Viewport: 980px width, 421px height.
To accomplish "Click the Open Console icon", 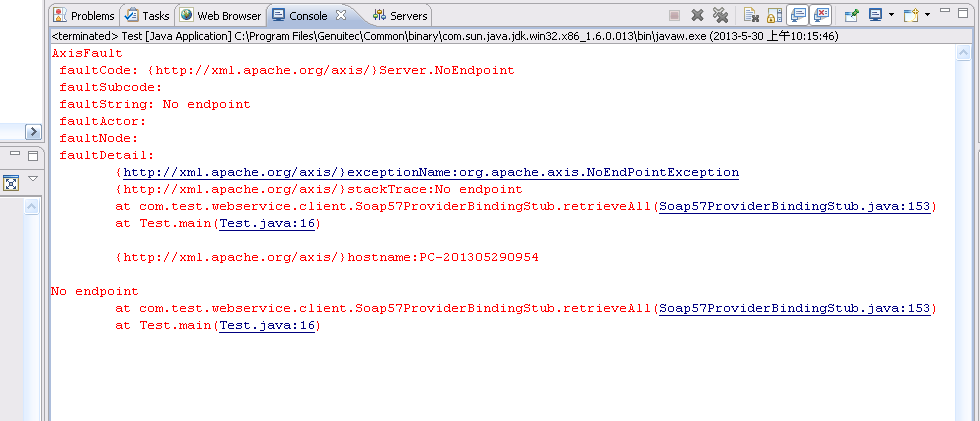I will (911, 15).
